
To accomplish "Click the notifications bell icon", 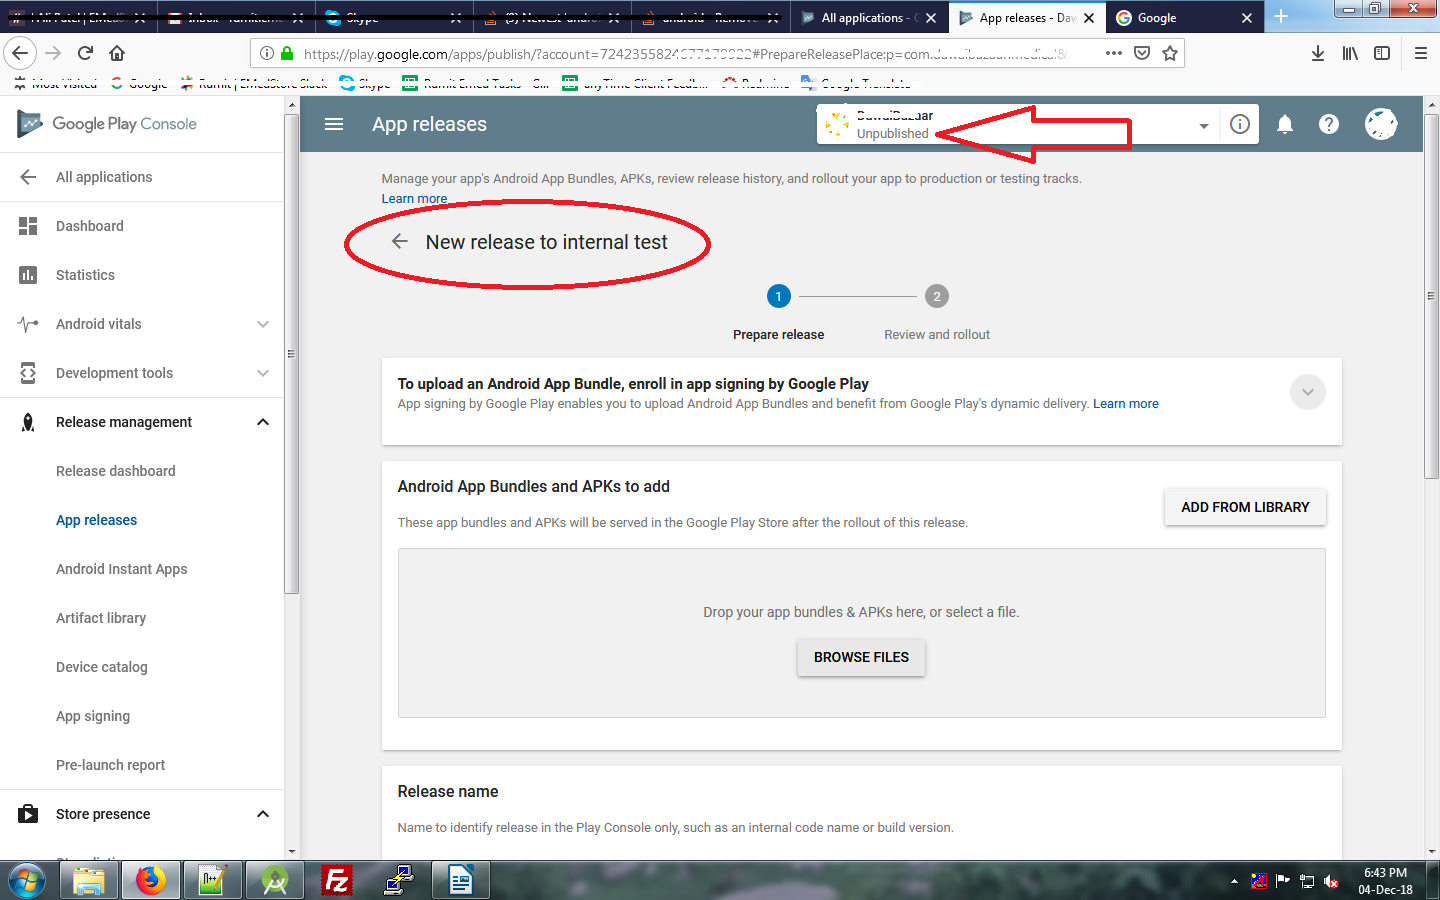I will (x=1285, y=124).
